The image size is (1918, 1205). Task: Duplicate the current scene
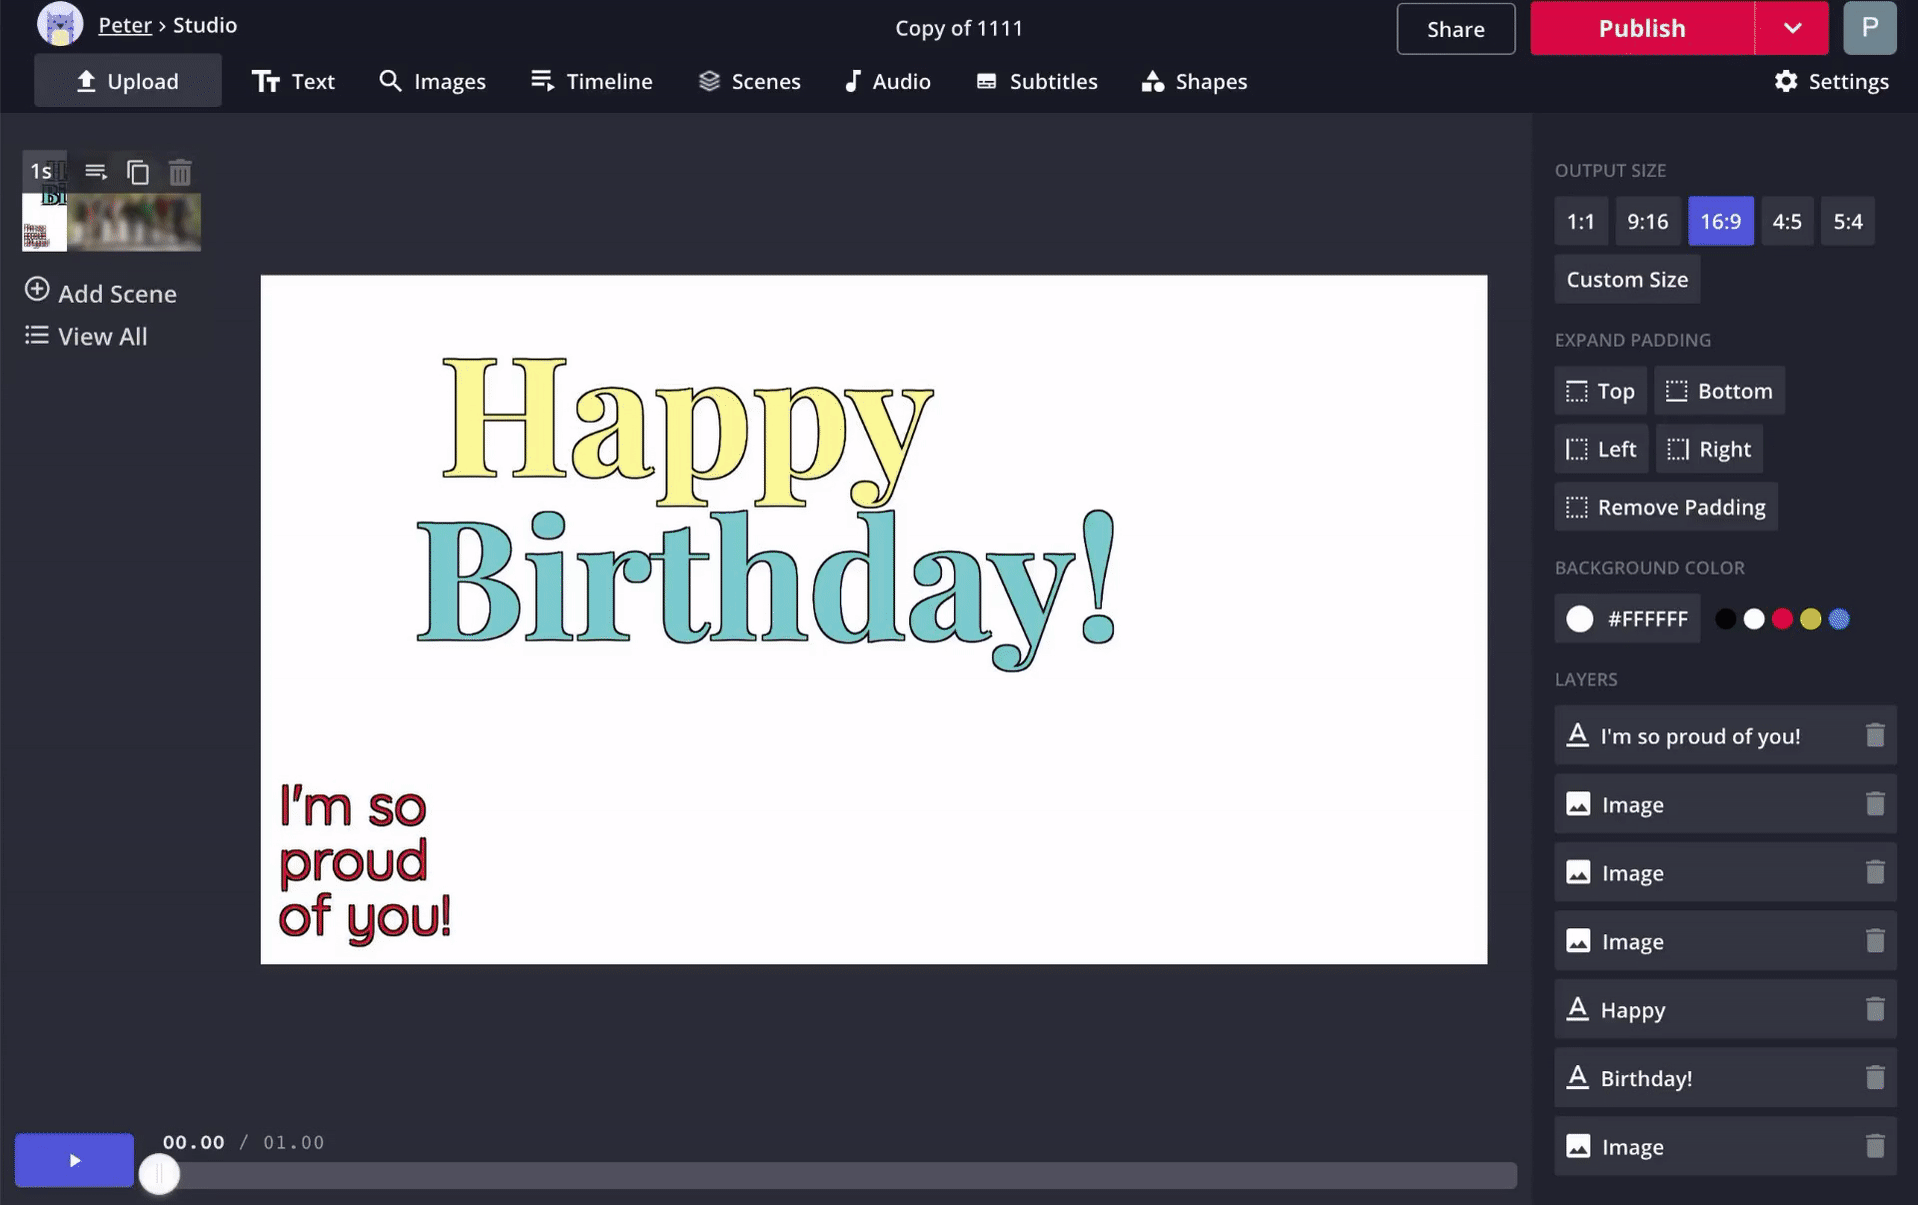(138, 172)
